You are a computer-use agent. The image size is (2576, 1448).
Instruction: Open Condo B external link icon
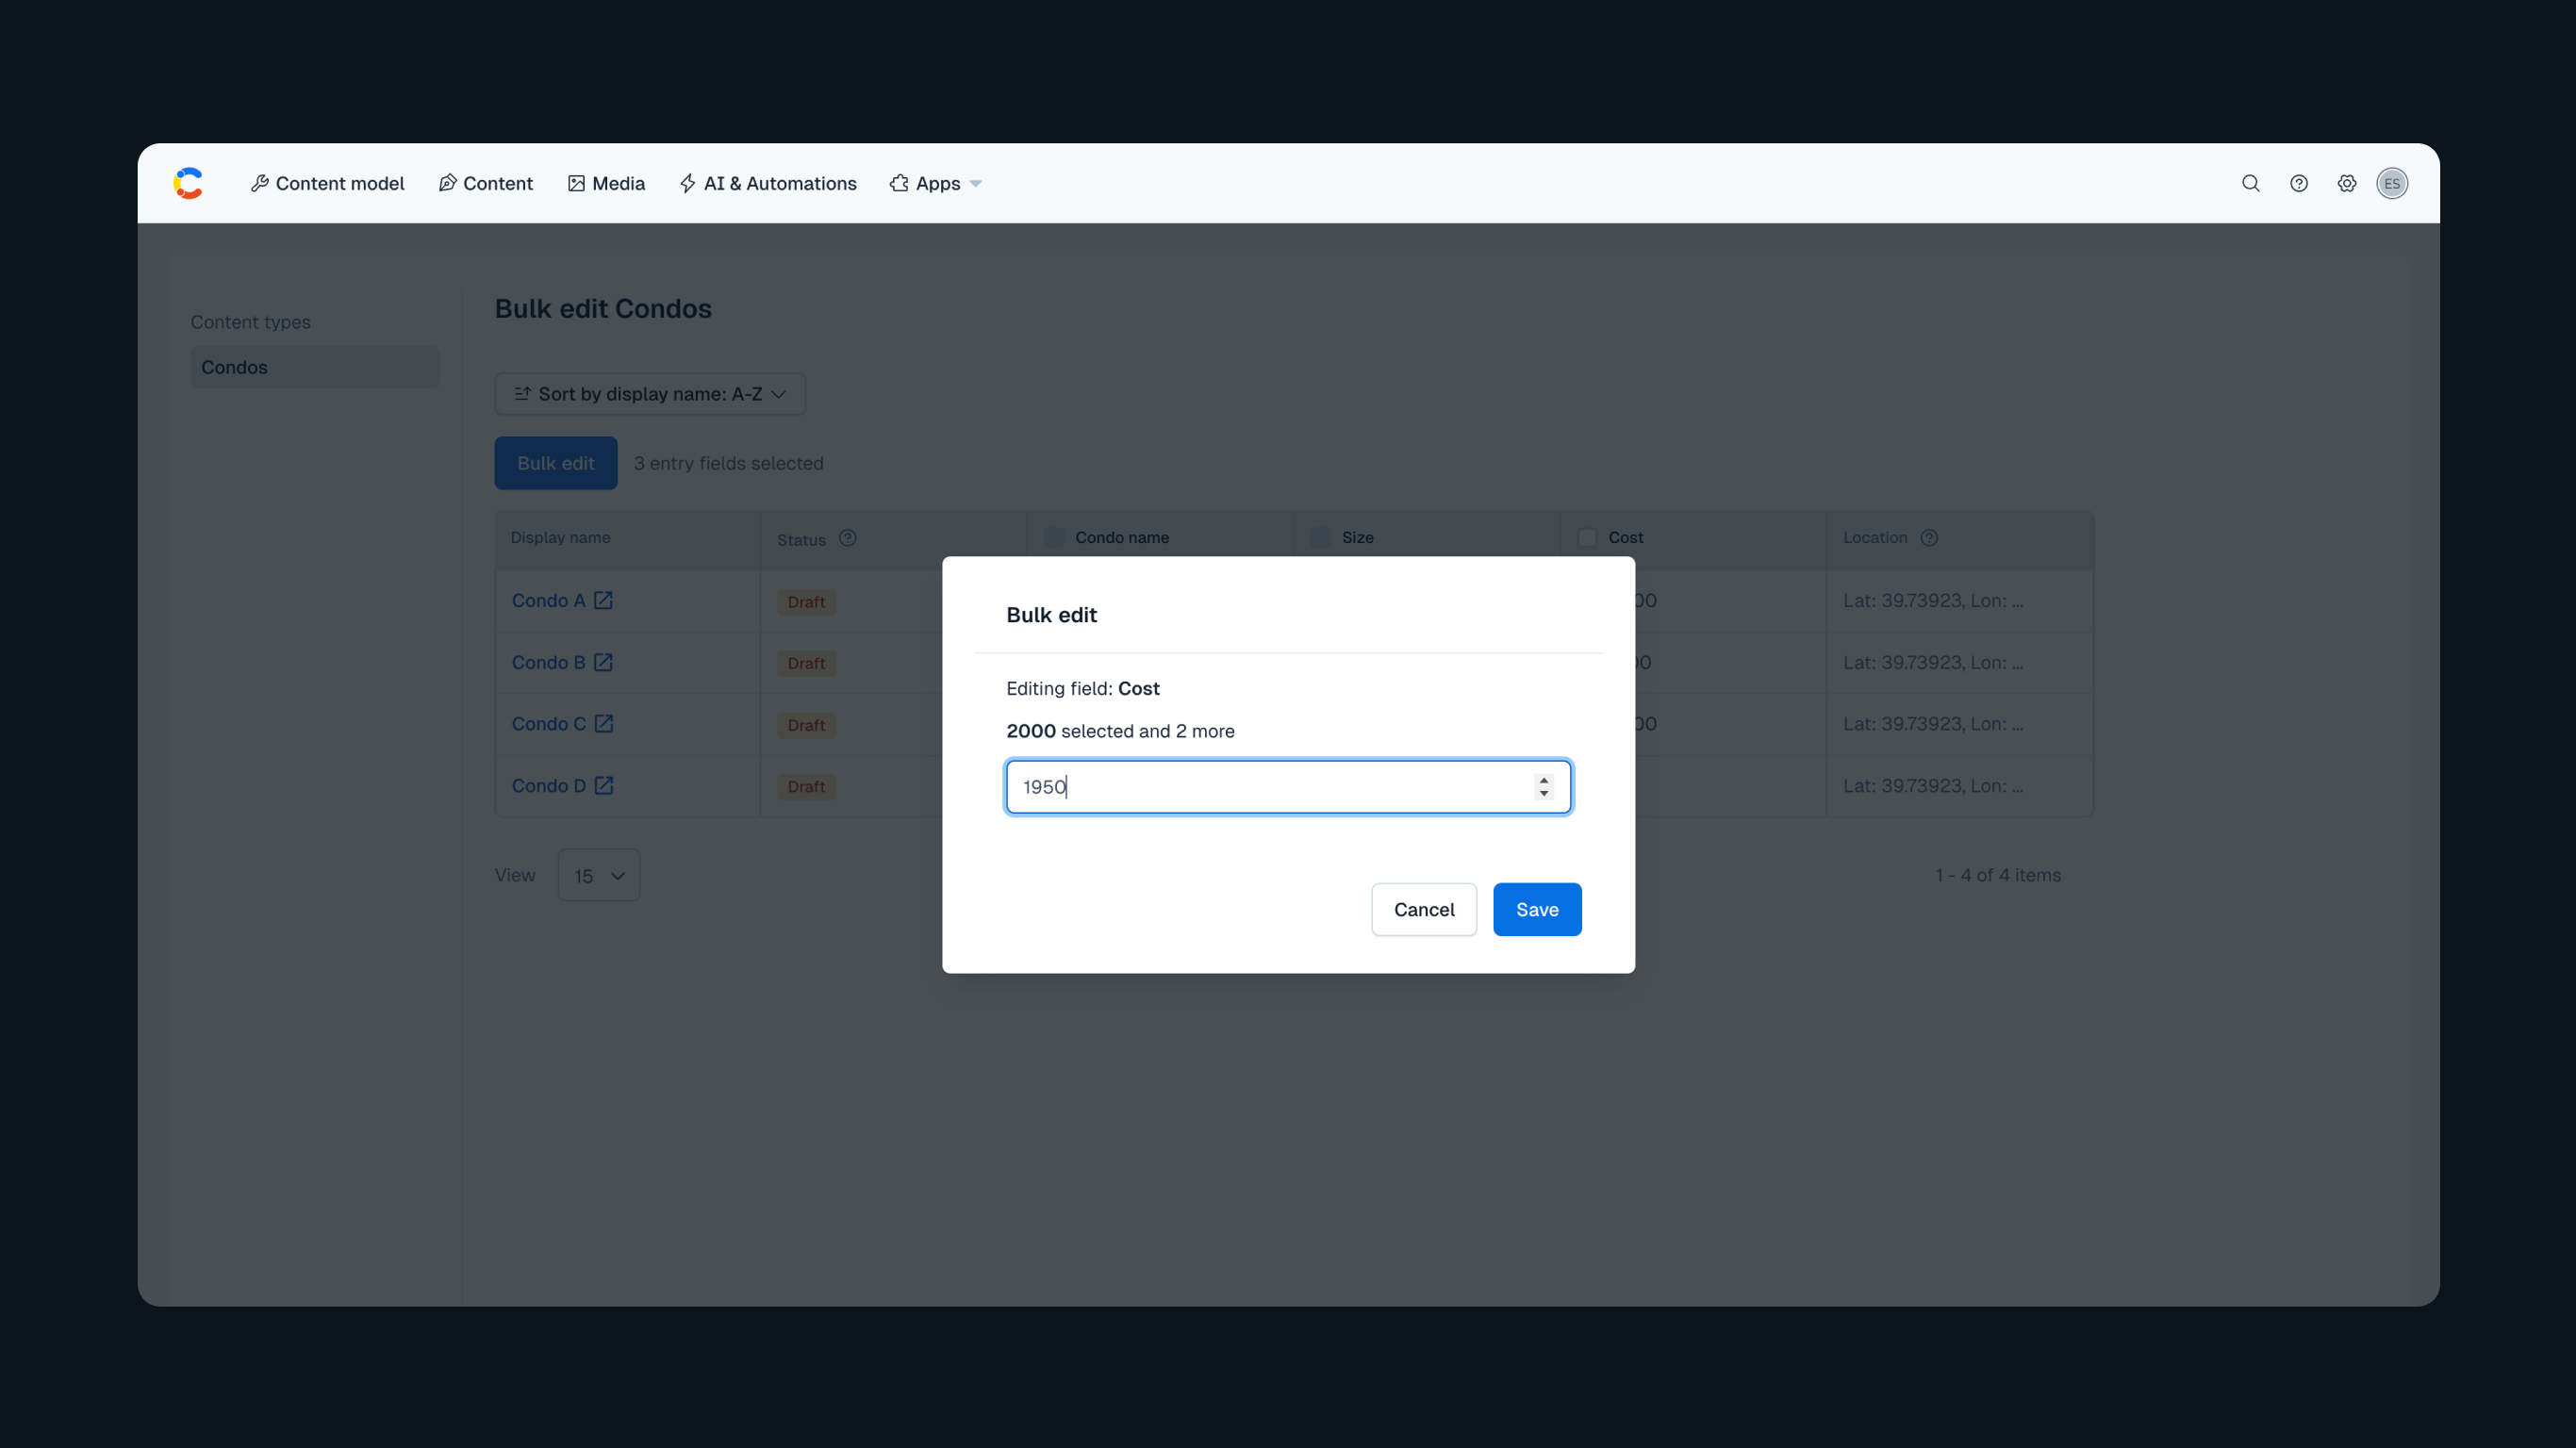tap(603, 662)
